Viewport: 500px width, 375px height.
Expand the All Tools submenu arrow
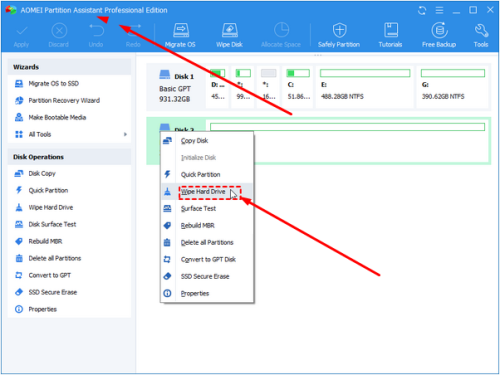tap(125, 134)
